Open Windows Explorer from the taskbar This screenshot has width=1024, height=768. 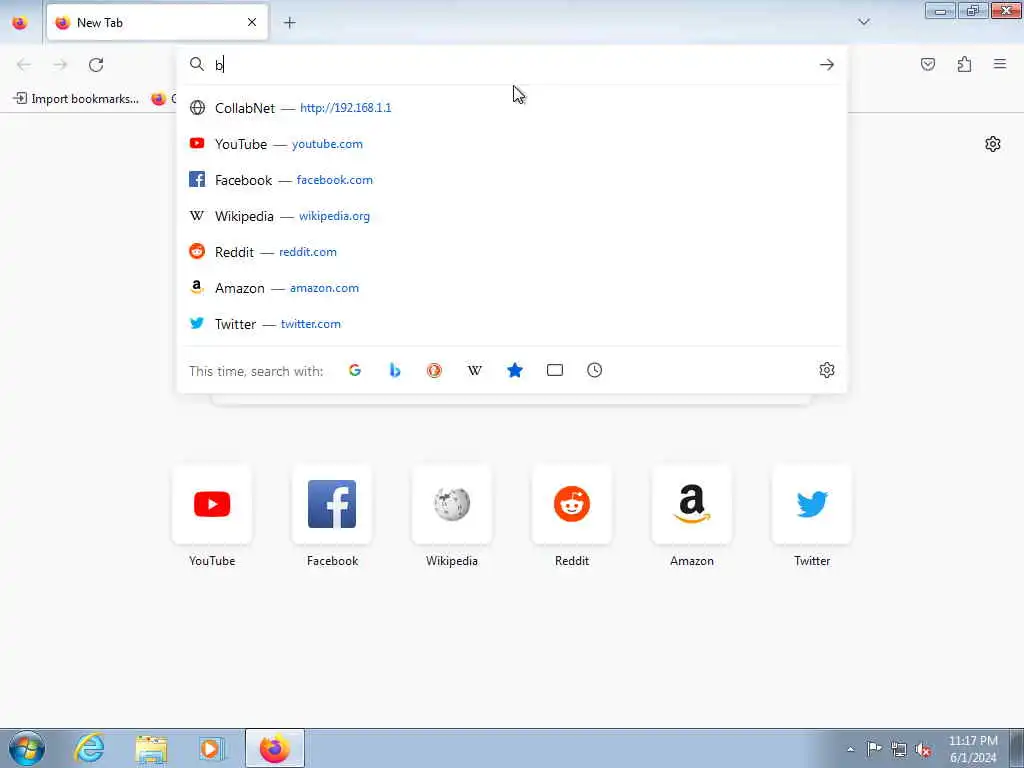point(151,748)
